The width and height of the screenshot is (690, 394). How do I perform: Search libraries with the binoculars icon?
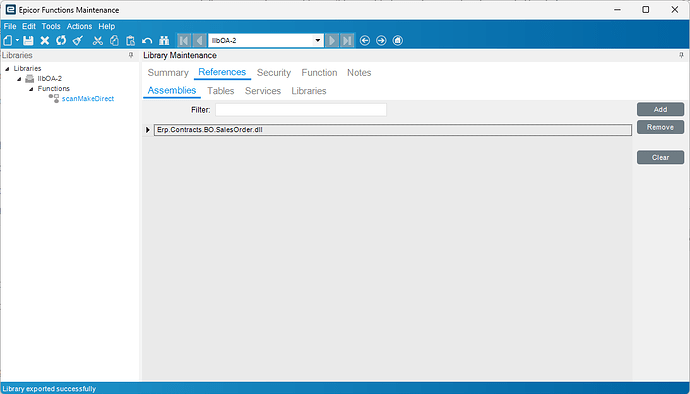click(164, 41)
